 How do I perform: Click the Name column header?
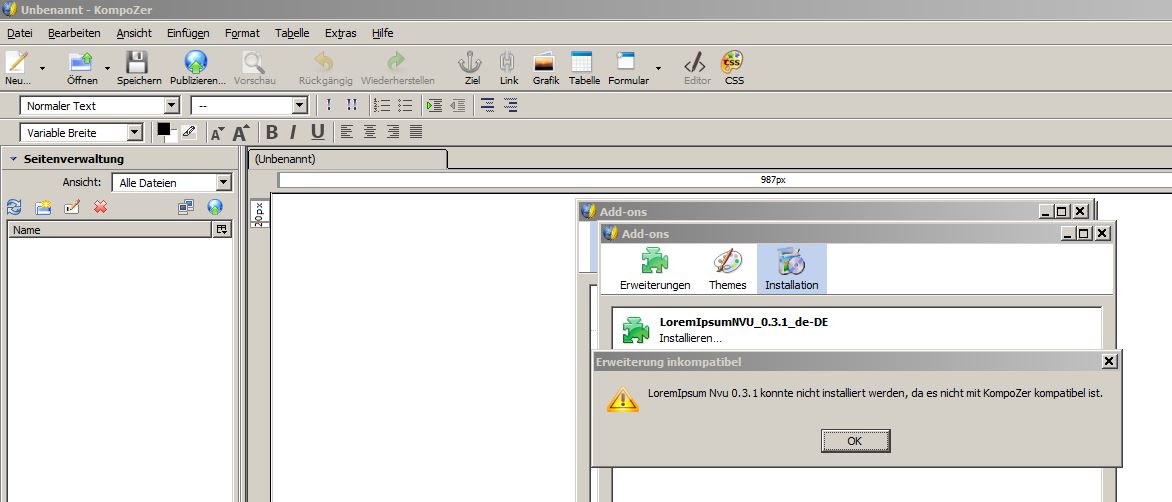(x=110, y=230)
